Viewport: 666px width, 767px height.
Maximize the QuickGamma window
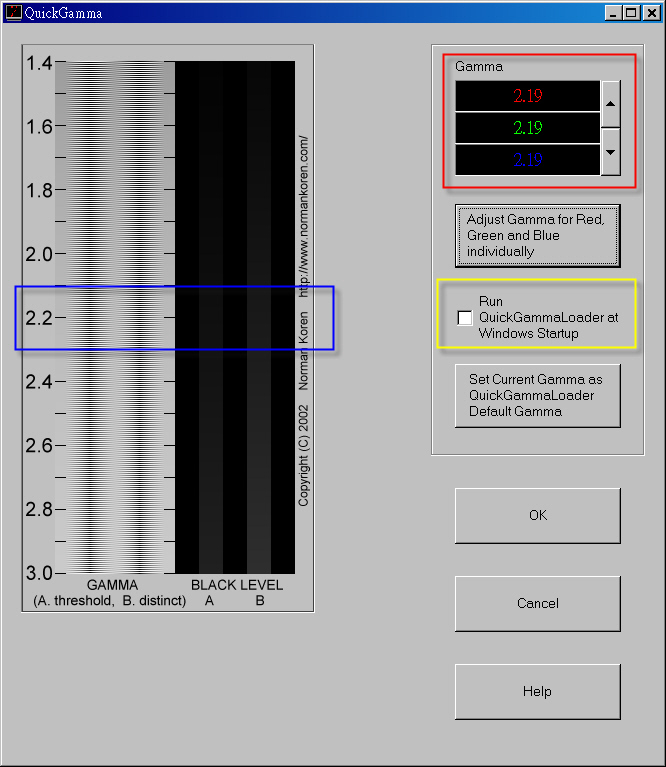[630, 13]
